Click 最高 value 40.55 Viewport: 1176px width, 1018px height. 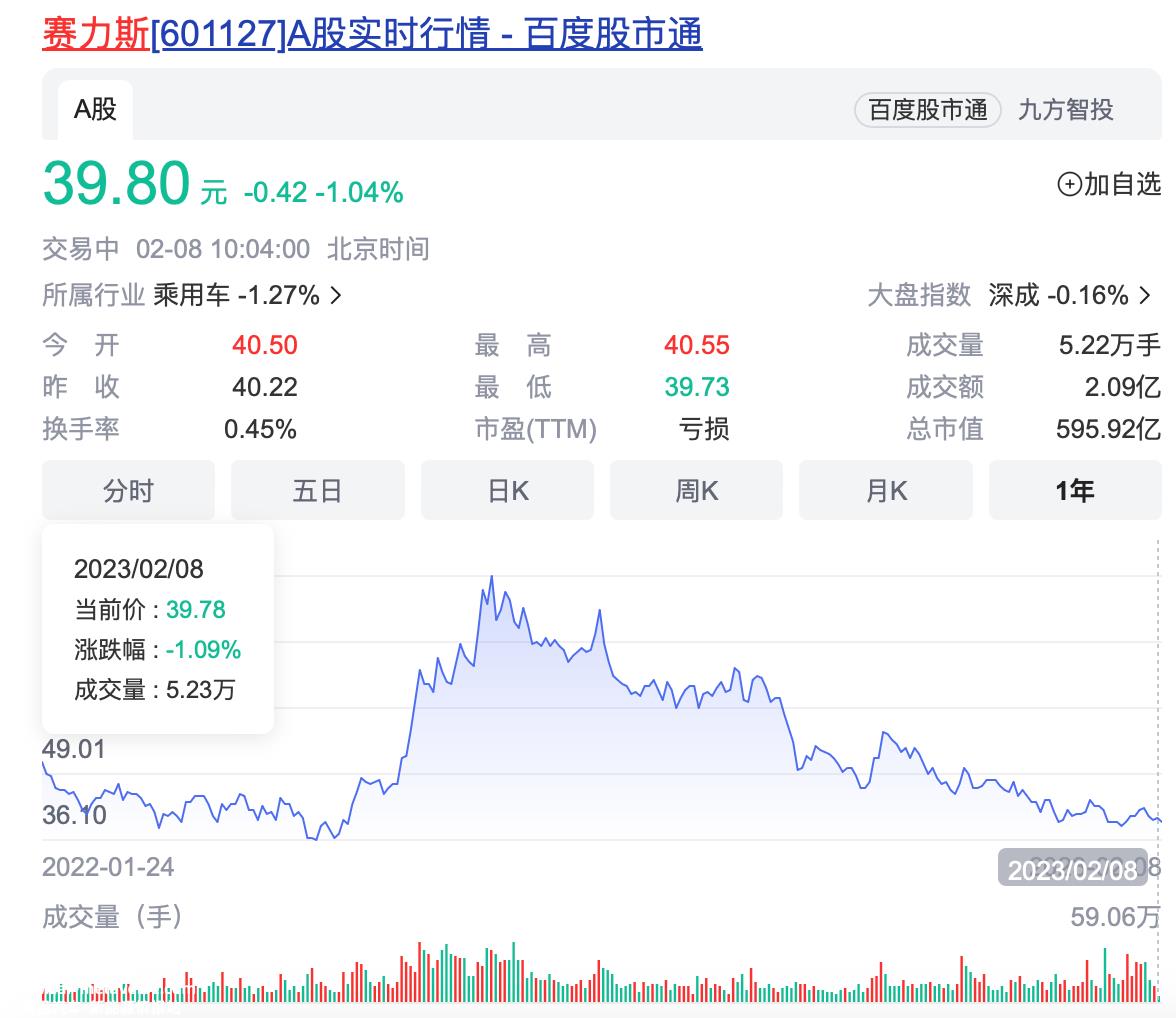tap(697, 345)
